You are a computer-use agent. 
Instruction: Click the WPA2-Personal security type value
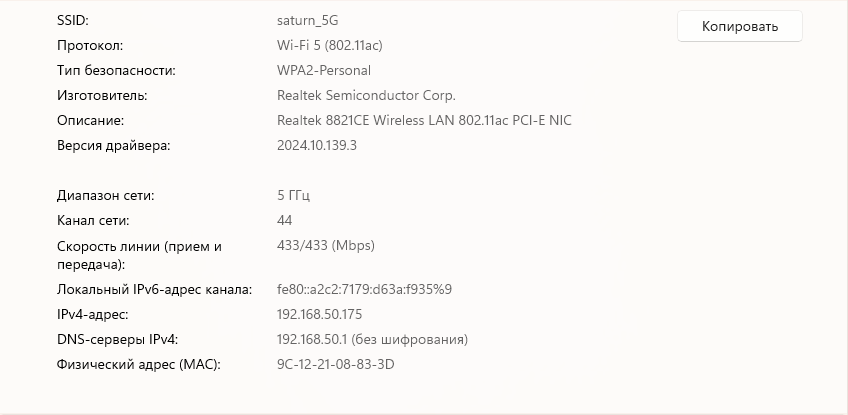pyautogui.click(x=323, y=71)
